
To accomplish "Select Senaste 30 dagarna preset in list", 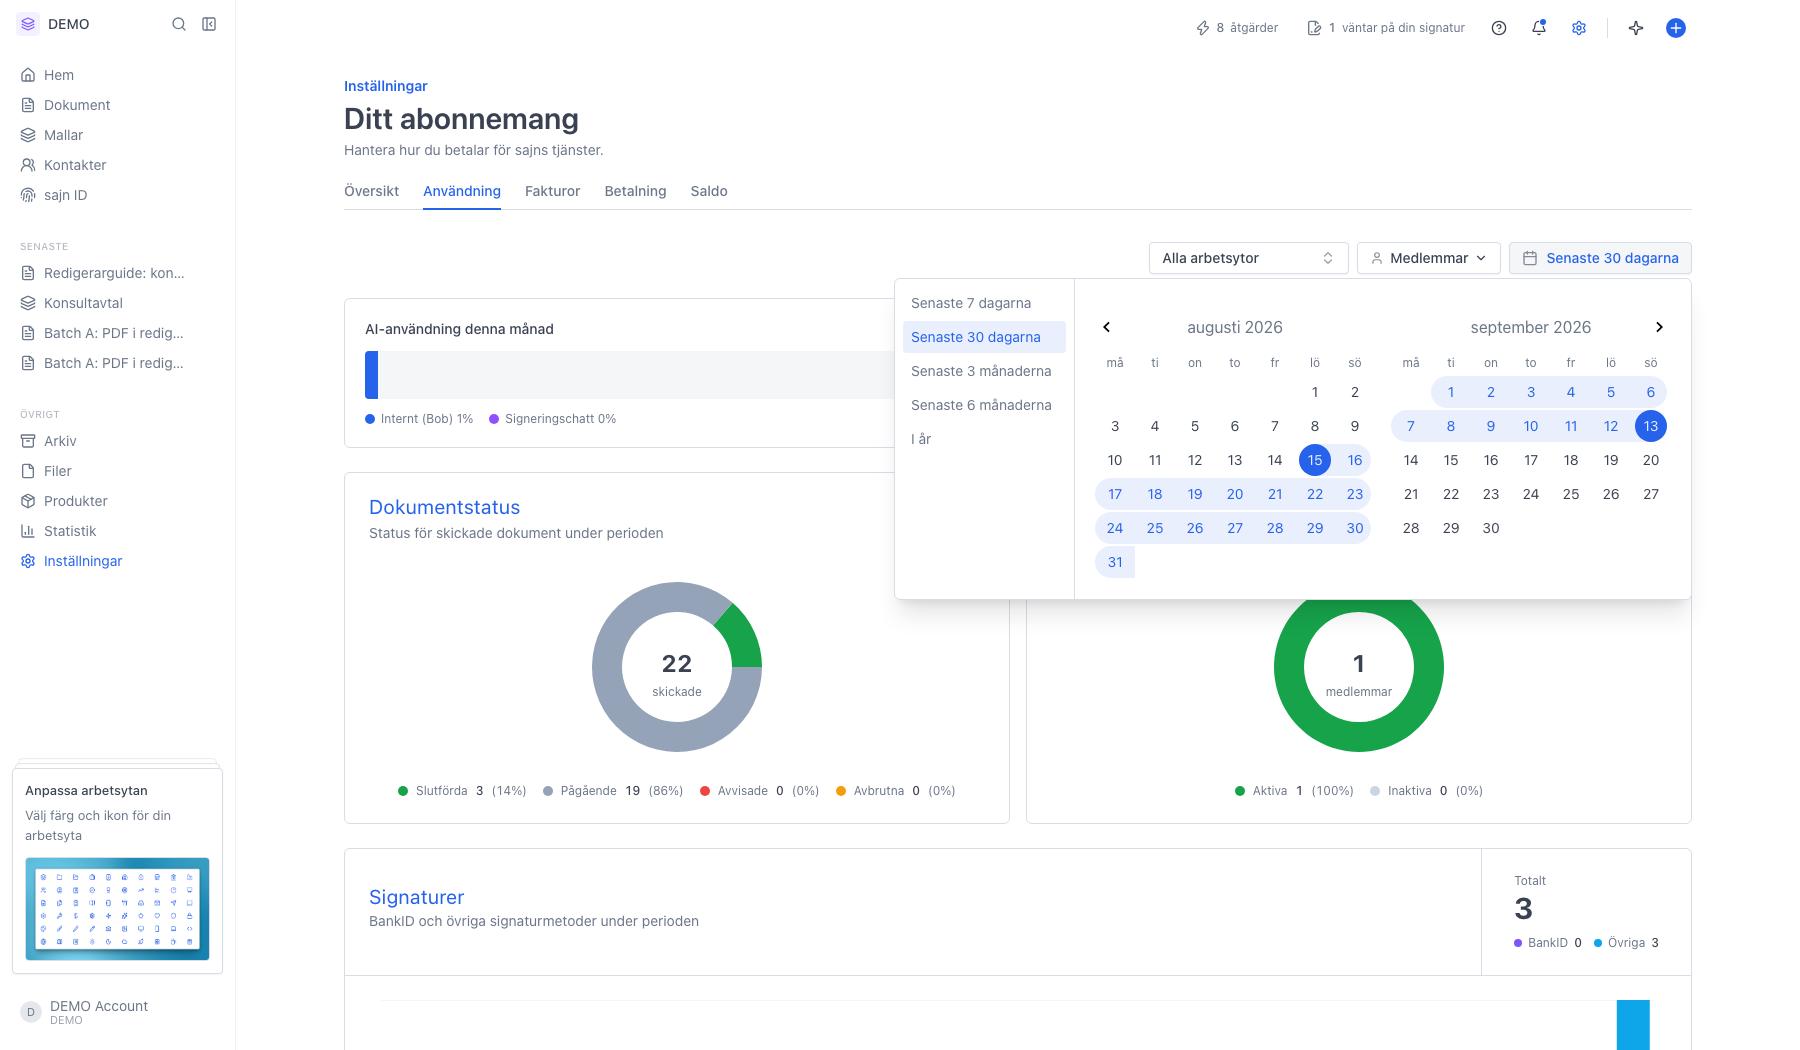I will pyautogui.click(x=984, y=337).
